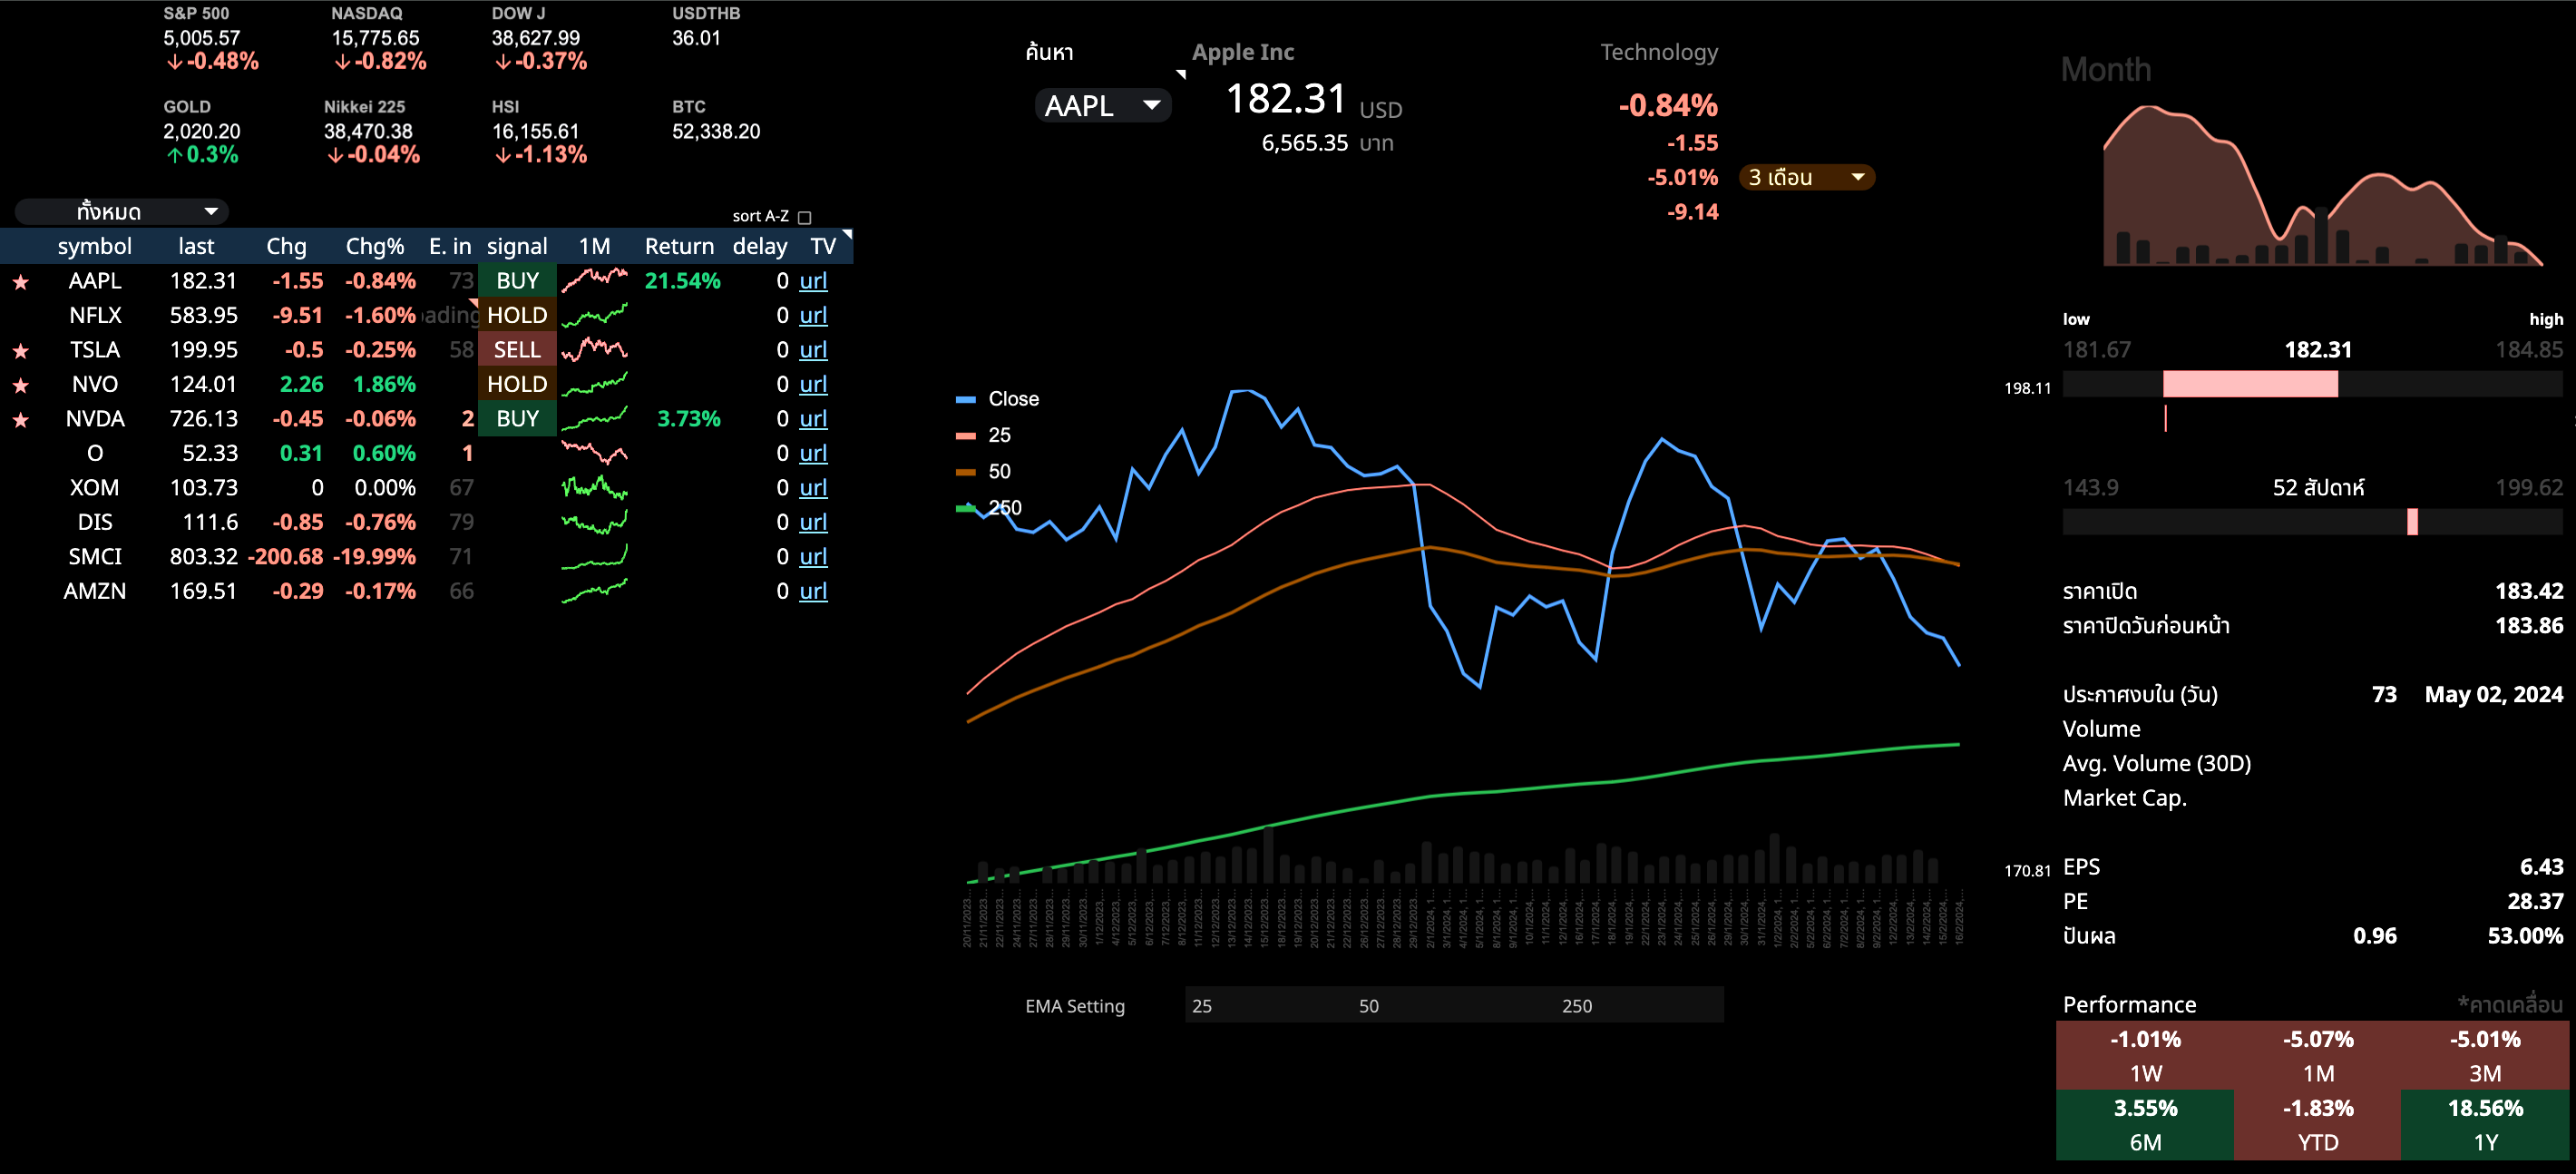This screenshot has width=2576, height=1174.
Task: Click the BTC value 52,338.20
Action: [x=716, y=132]
